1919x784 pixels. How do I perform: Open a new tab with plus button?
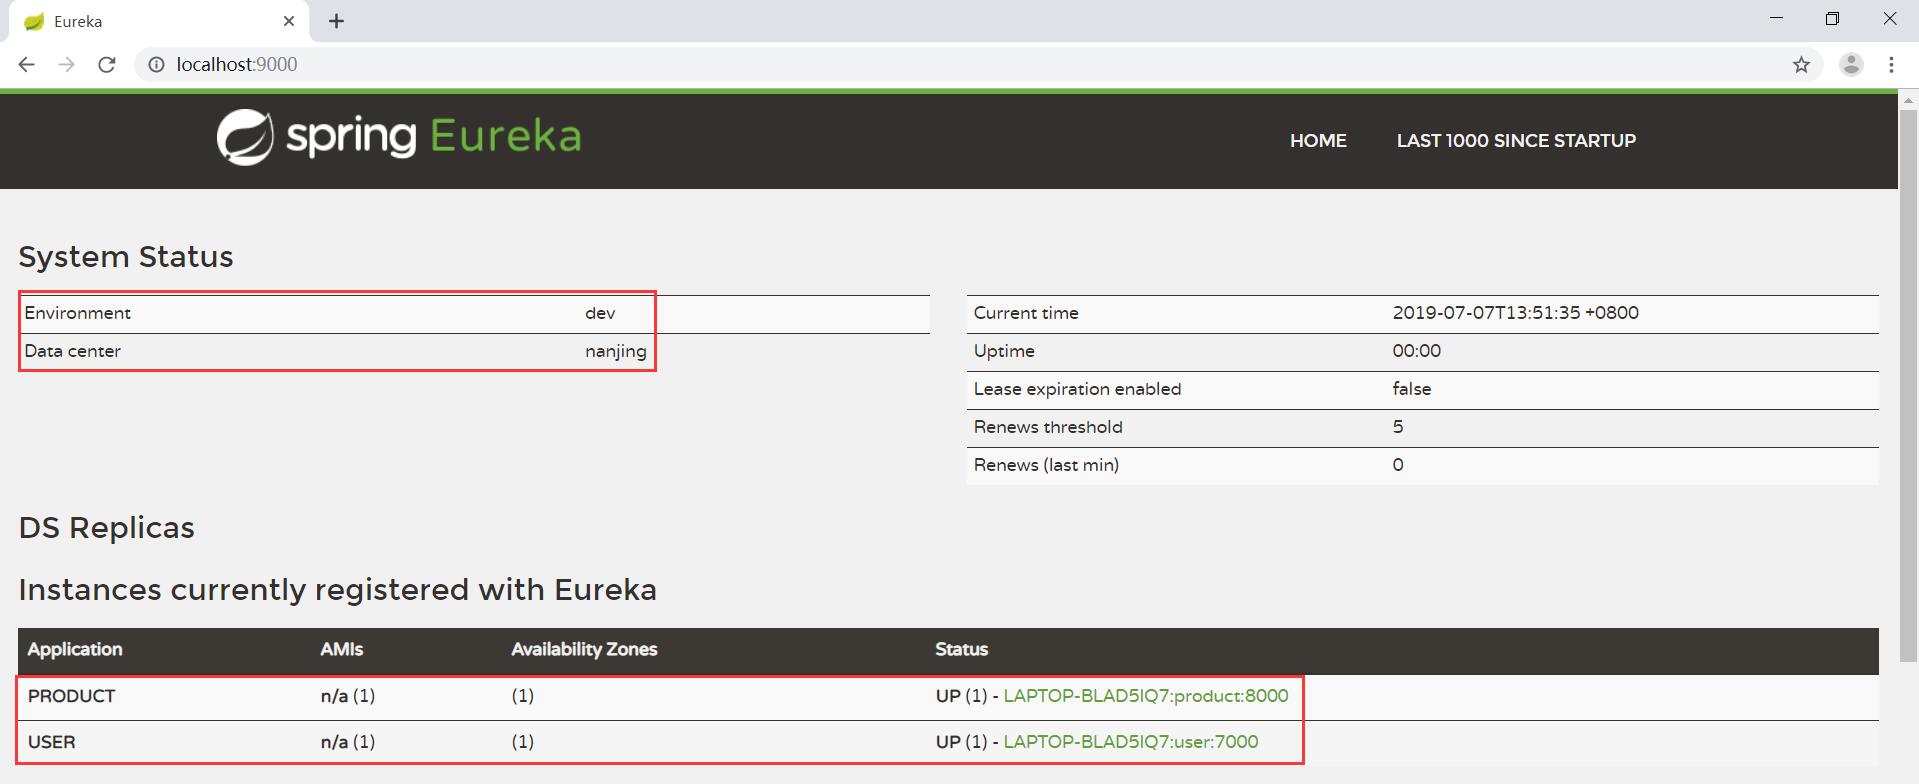pyautogui.click(x=336, y=21)
